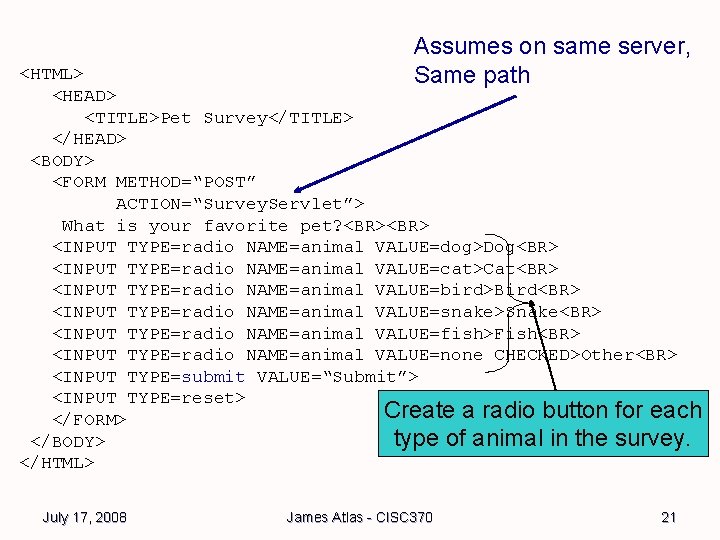Select the radio input line VALUE=dog
Image resolution: width=720 pixels, height=540 pixels.
[305, 247]
